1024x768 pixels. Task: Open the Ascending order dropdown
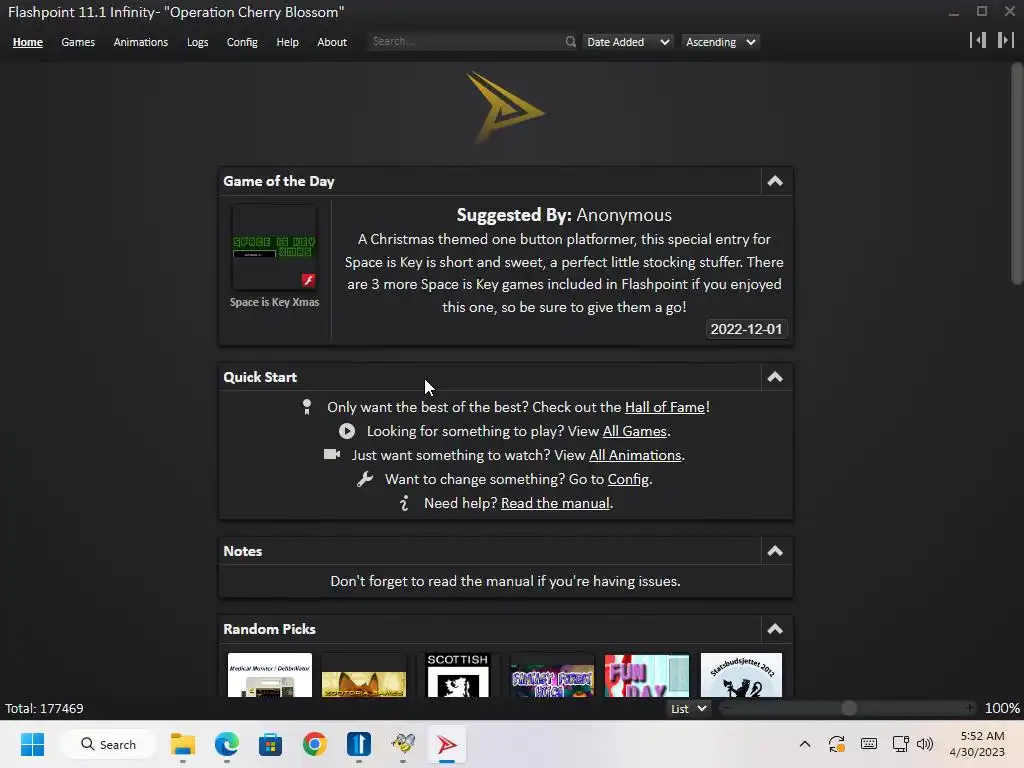point(721,42)
